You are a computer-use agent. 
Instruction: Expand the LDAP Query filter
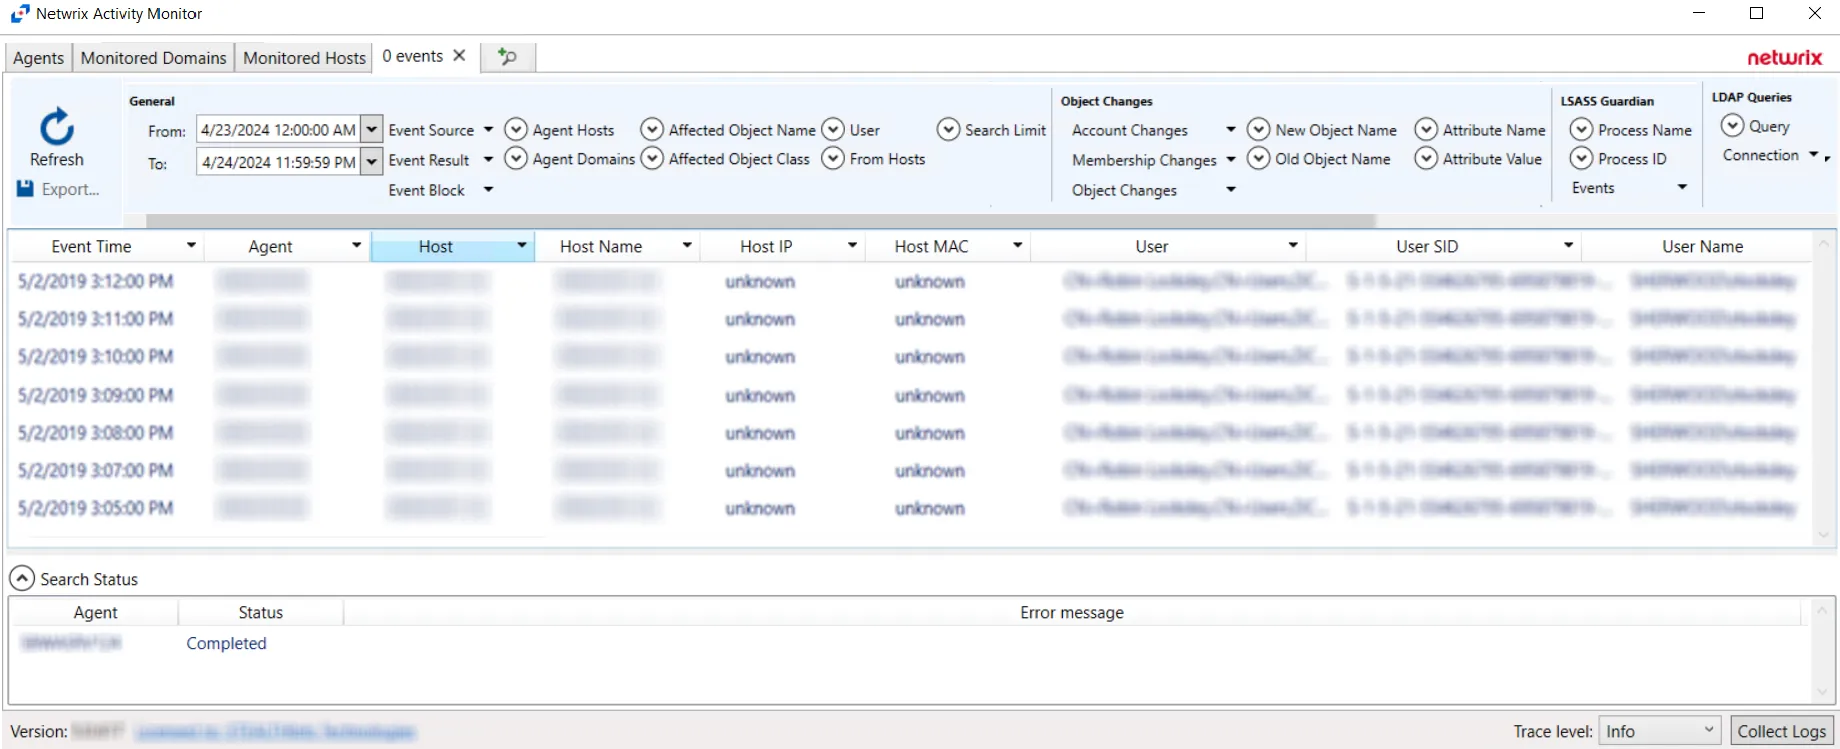point(1733,126)
